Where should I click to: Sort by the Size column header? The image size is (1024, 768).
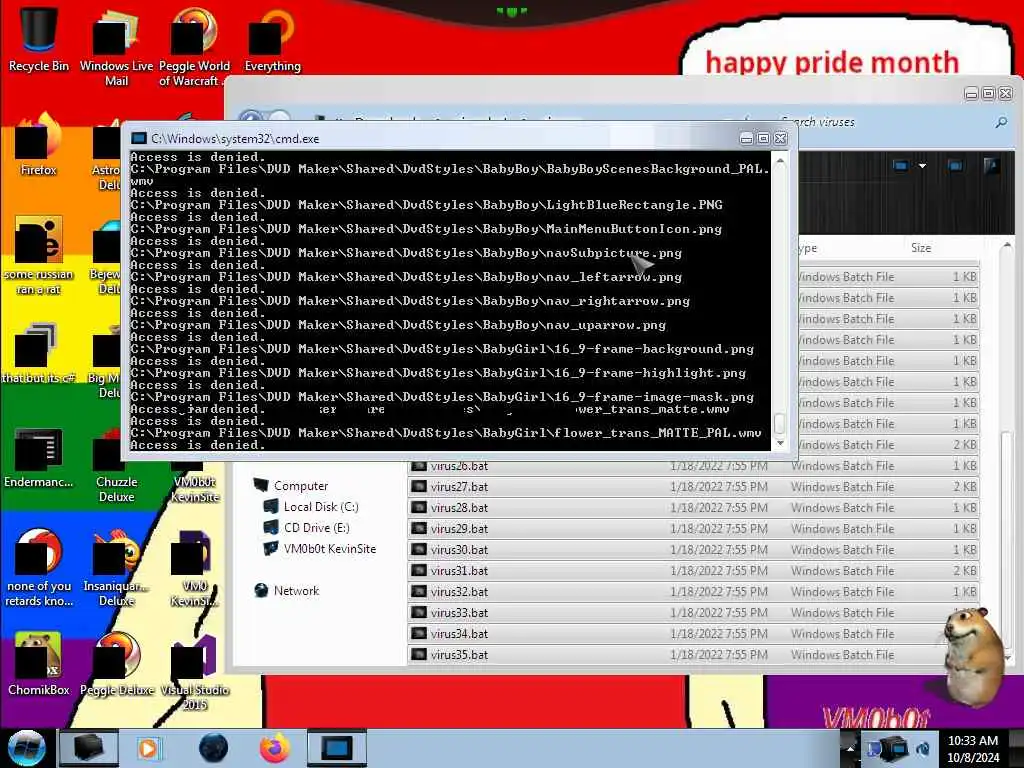(x=921, y=248)
